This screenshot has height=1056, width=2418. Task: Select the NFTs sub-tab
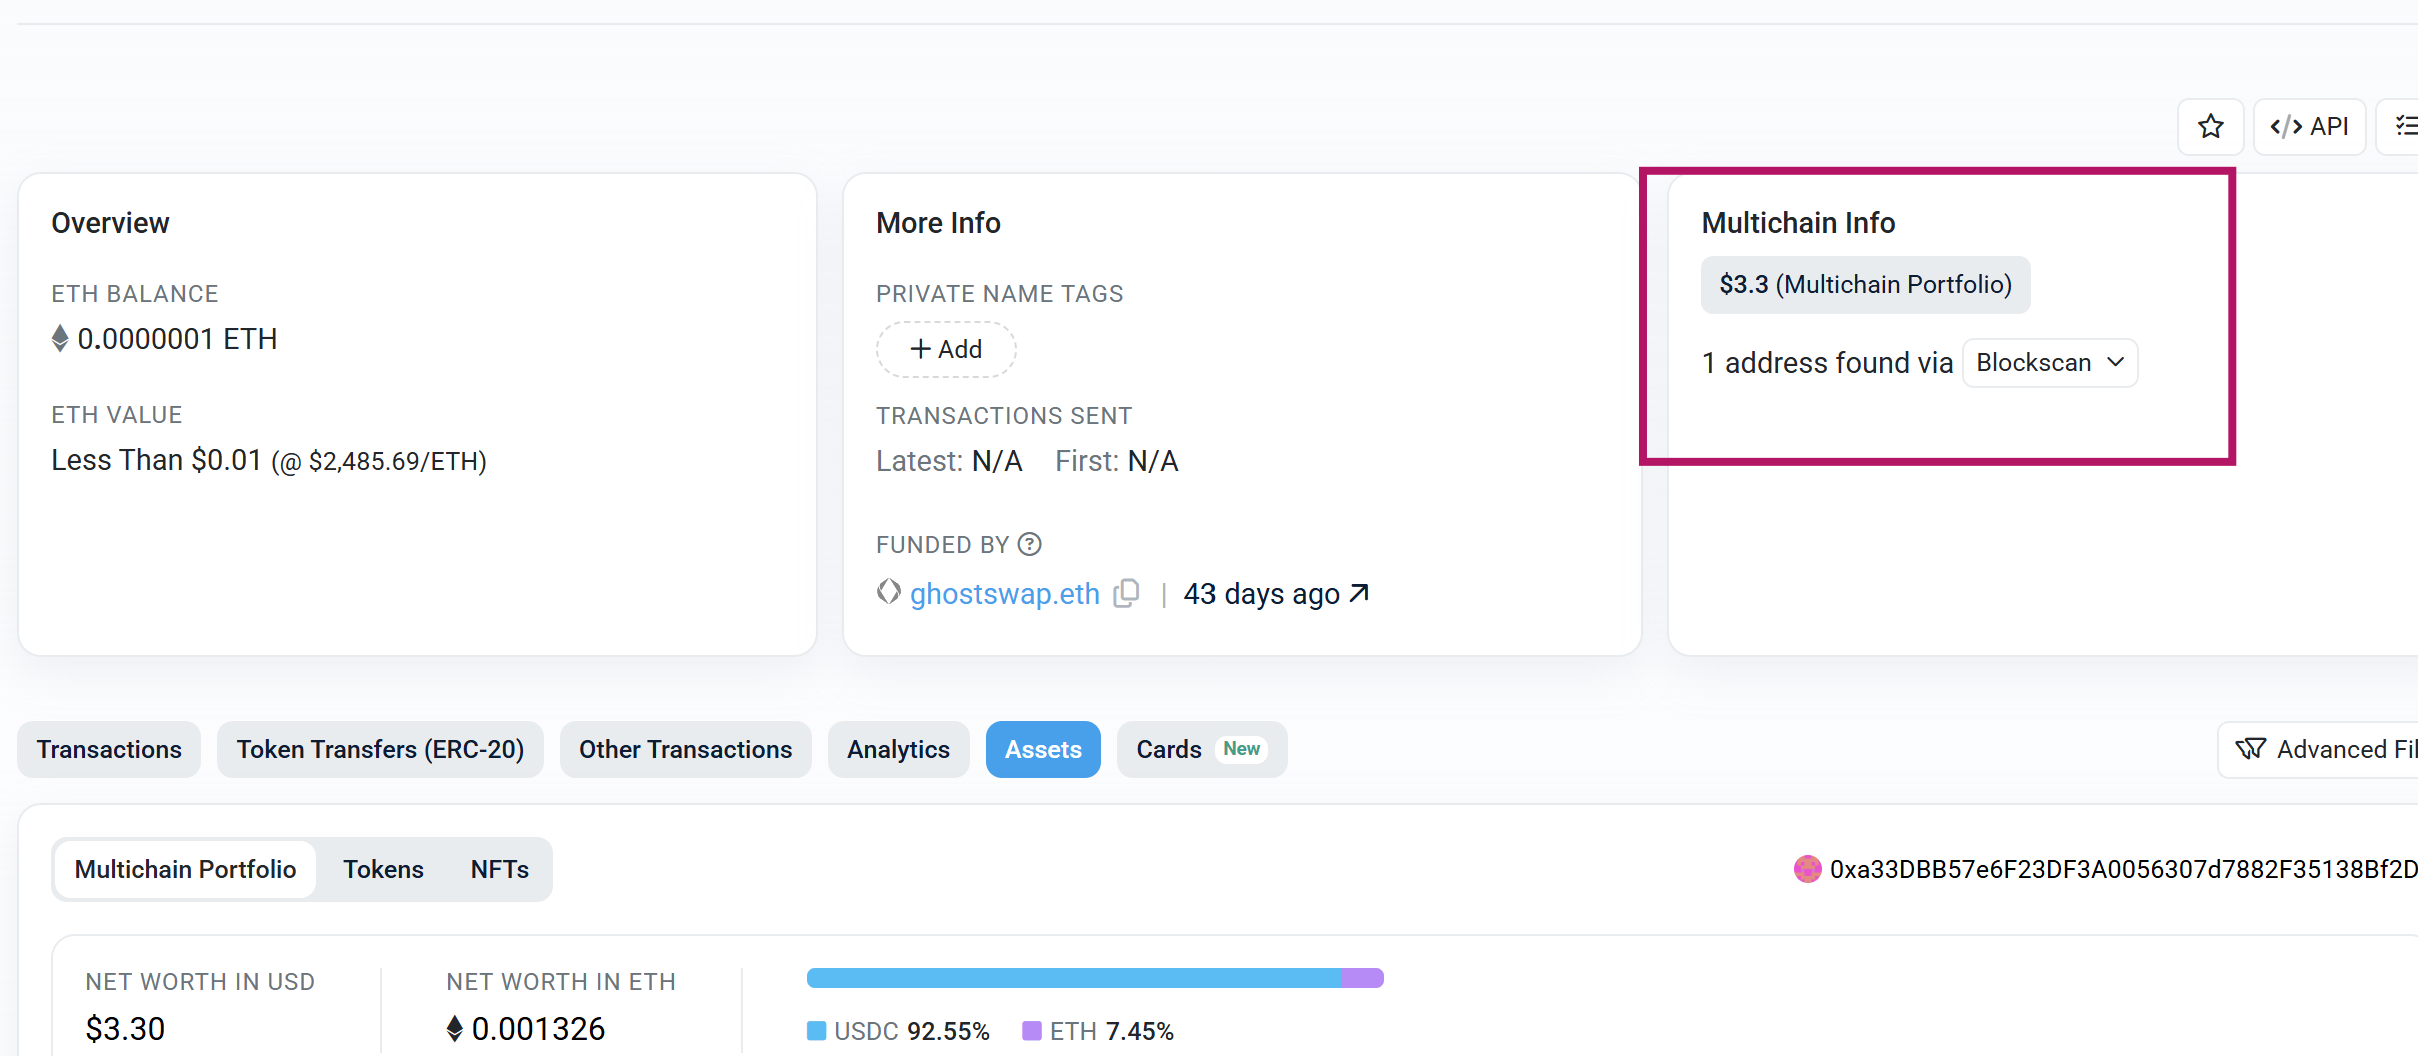[499, 869]
